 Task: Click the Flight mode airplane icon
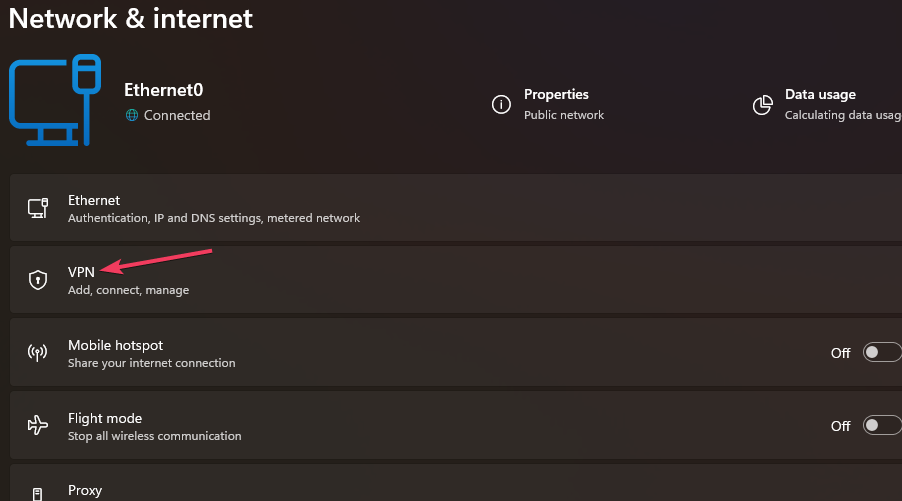pyautogui.click(x=38, y=426)
